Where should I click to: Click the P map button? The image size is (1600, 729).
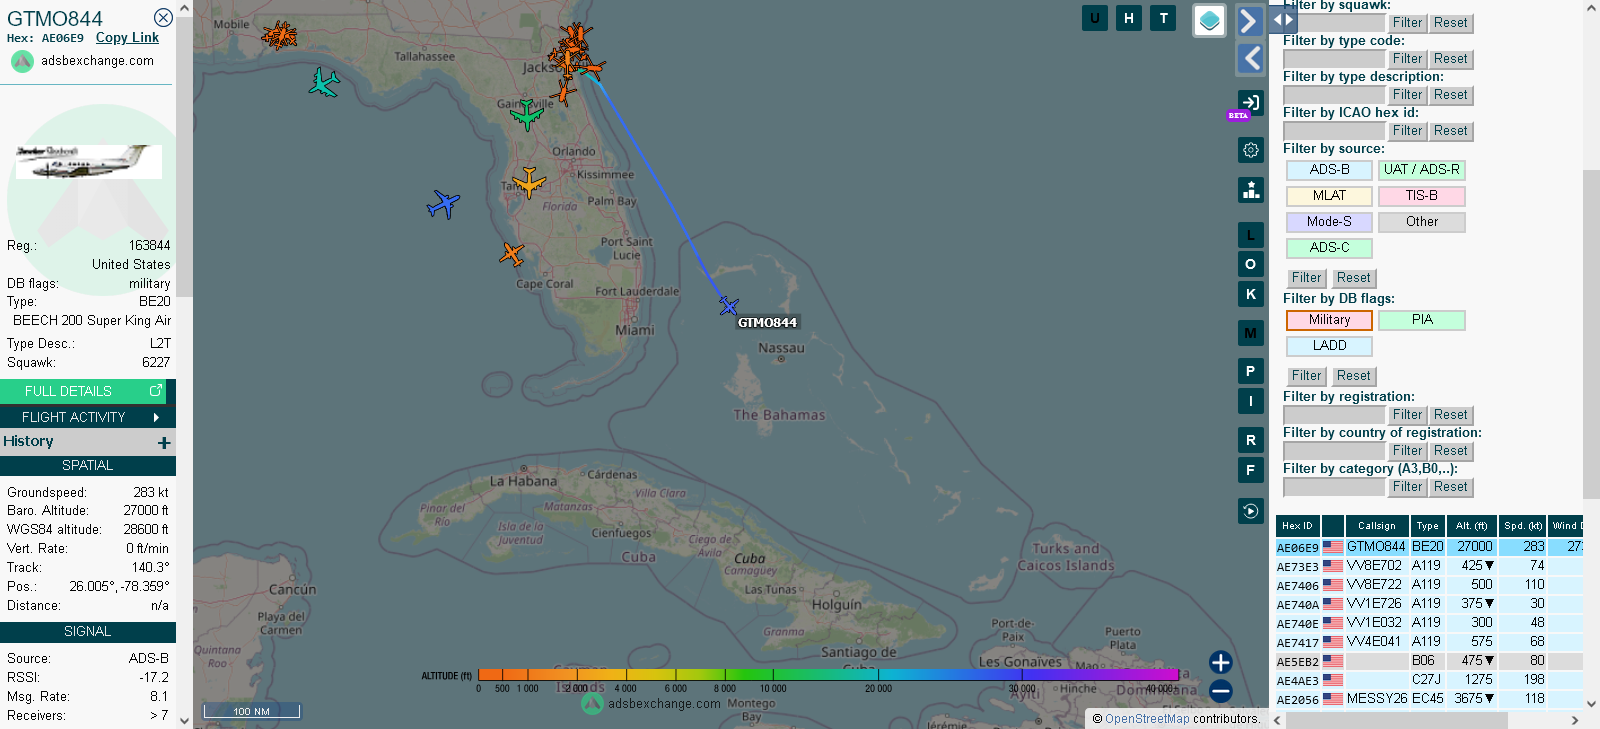tap(1251, 371)
